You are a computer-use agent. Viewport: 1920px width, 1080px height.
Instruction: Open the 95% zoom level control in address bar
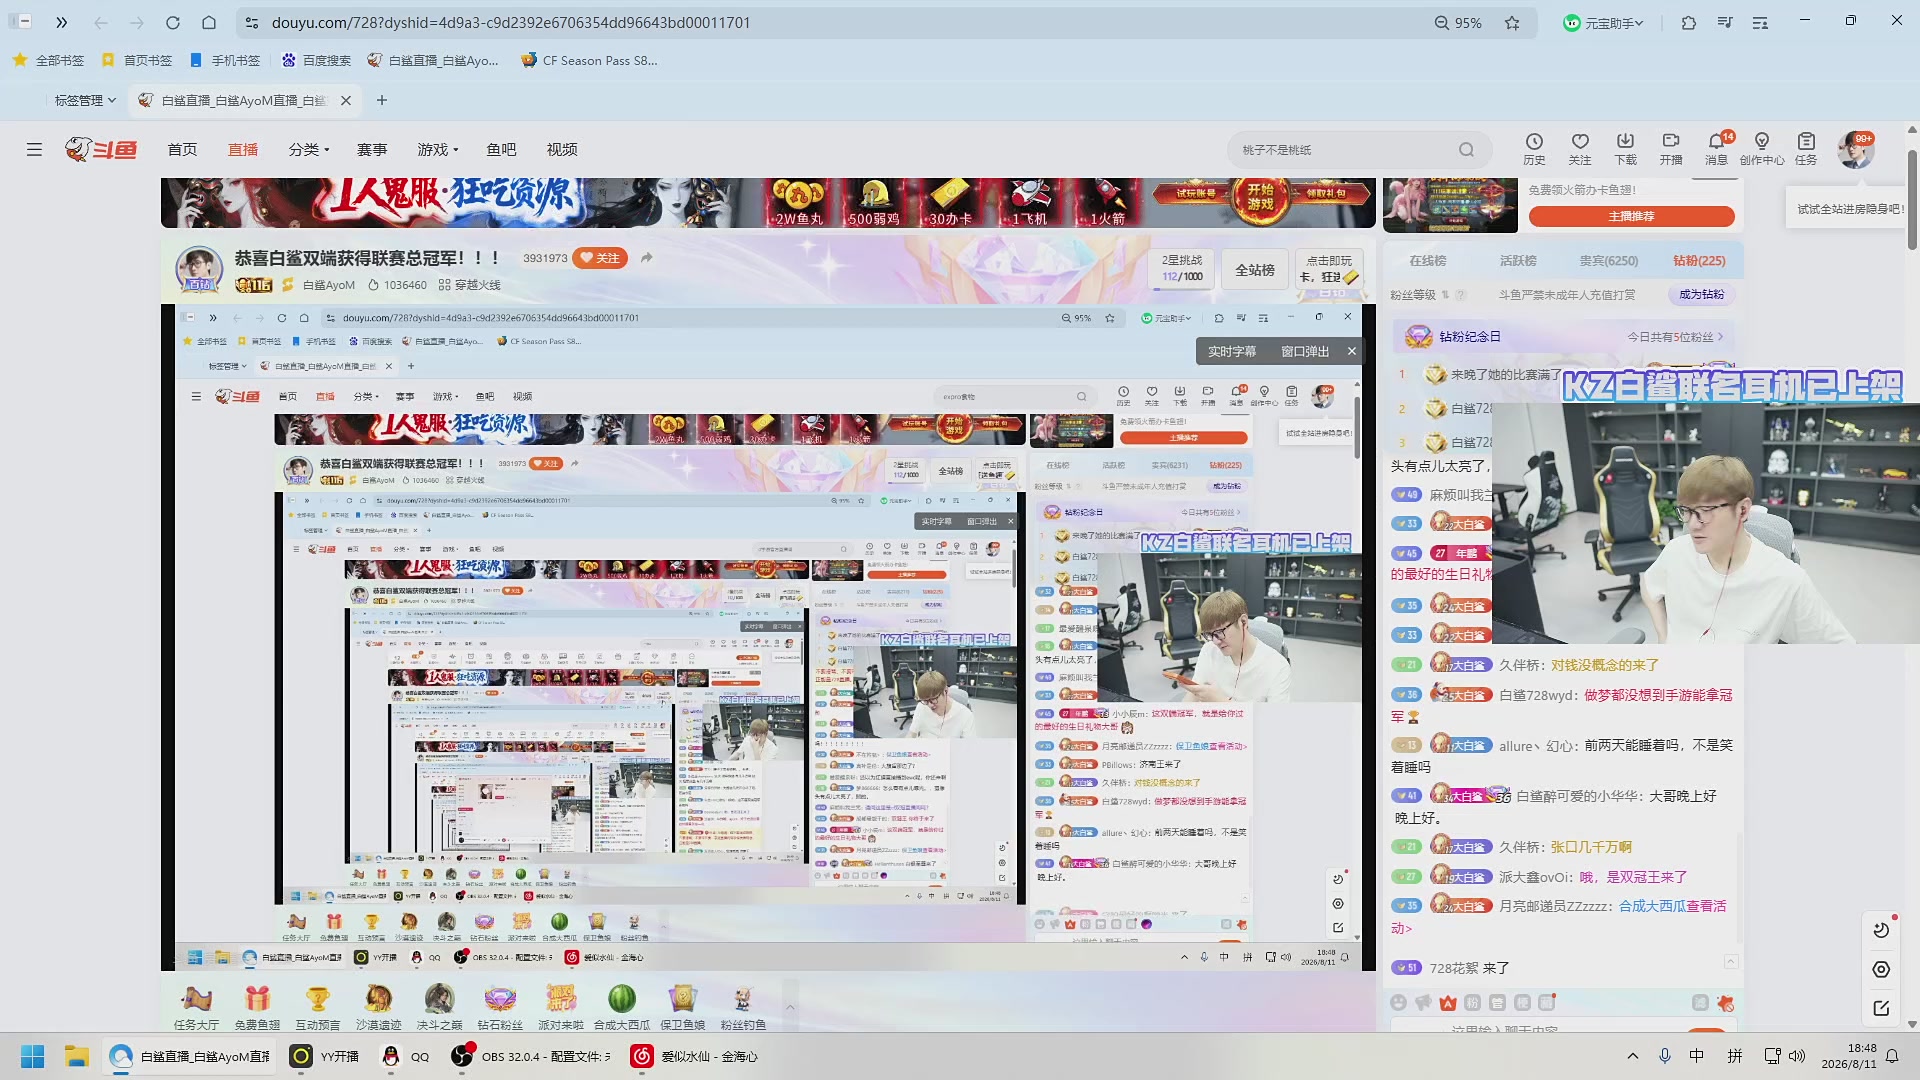click(1458, 22)
